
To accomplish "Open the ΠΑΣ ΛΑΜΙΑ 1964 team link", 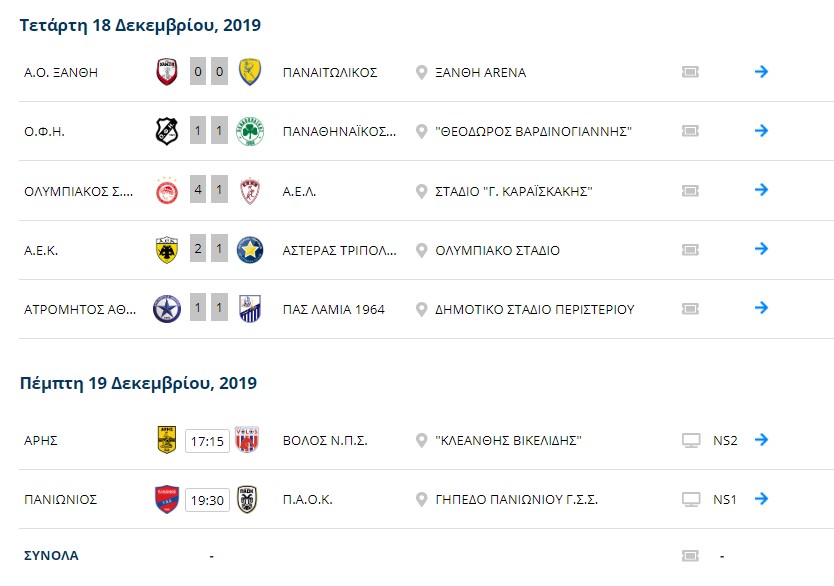I will tap(333, 309).
